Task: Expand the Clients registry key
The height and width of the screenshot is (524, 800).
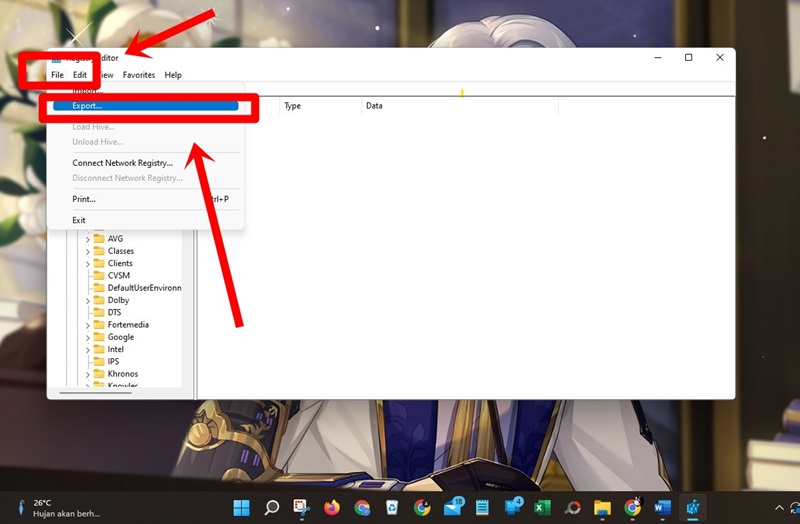Action: [x=87, y=264]
